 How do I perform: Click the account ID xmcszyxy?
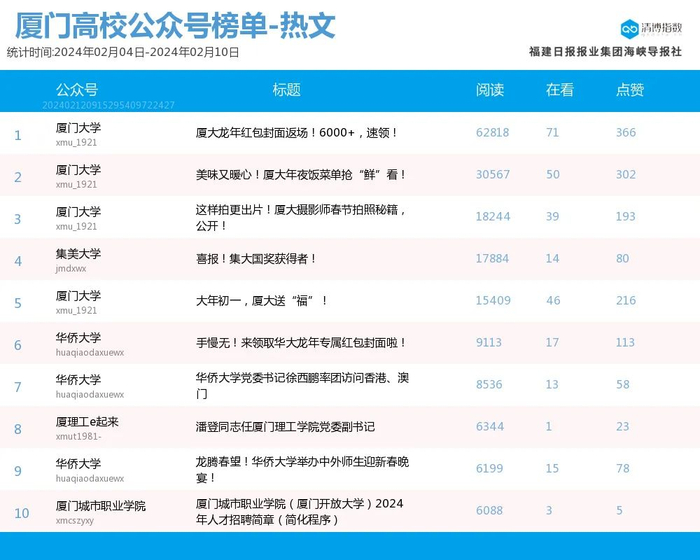pos(75,520)
